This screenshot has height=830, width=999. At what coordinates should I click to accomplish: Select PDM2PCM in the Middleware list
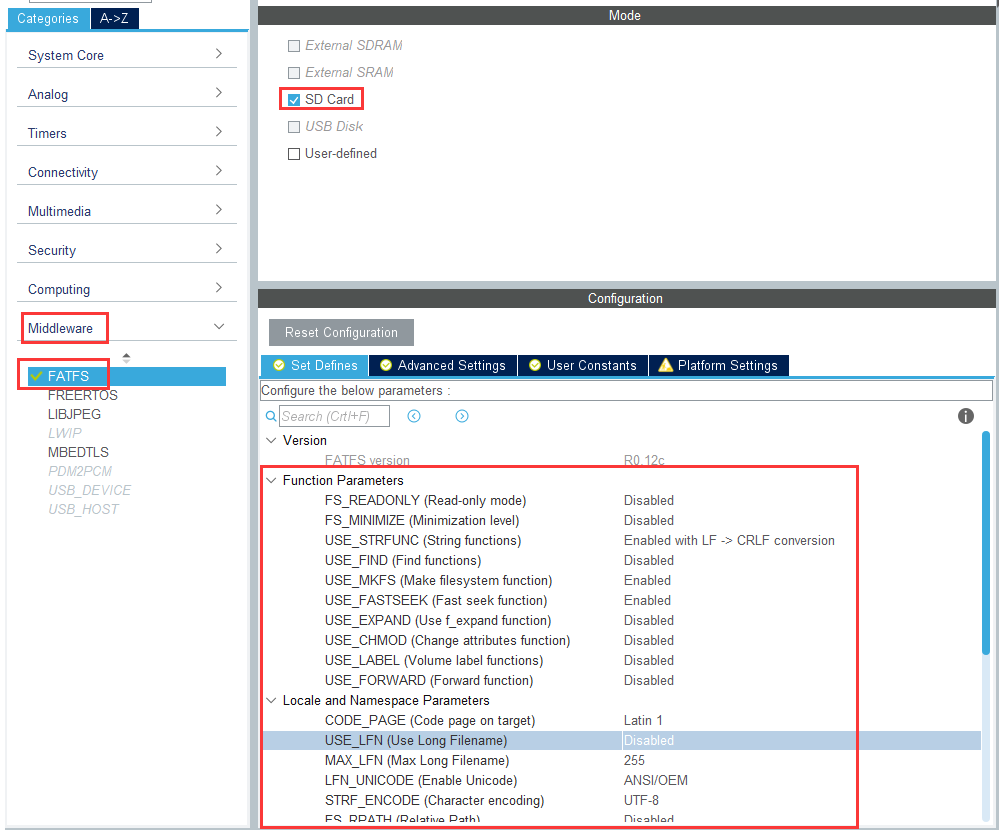(80, 471)
